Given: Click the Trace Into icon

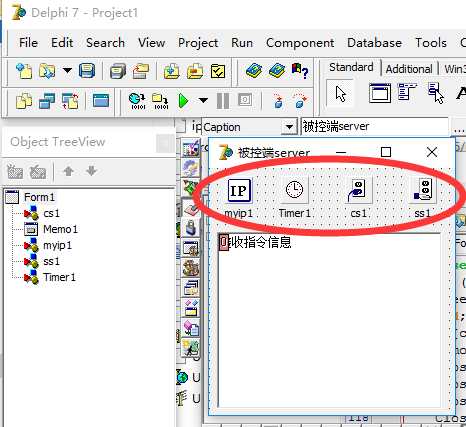Looking at the screenshot, I should pyautogui.click(x=278, y=101).
